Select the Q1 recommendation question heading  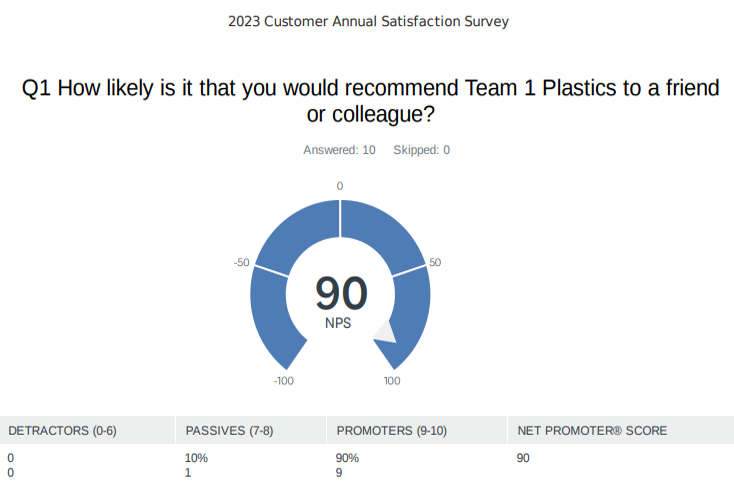(370, 101)
